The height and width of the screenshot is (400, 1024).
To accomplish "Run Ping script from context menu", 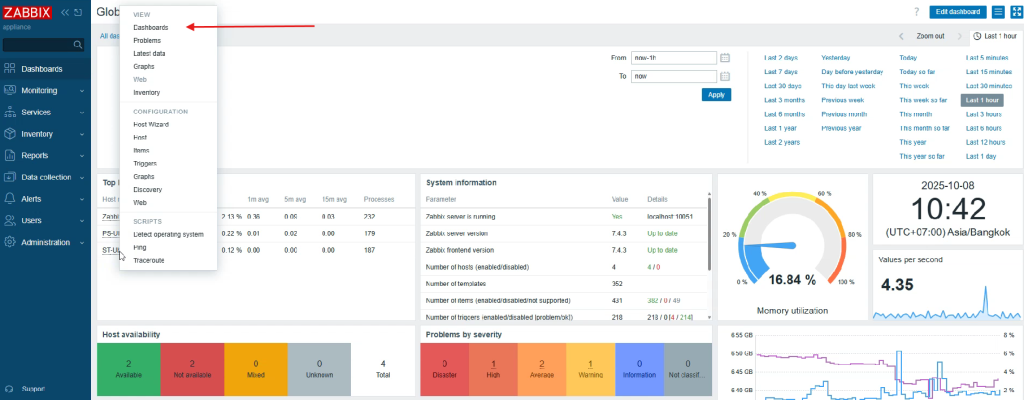I will [140, 247].
